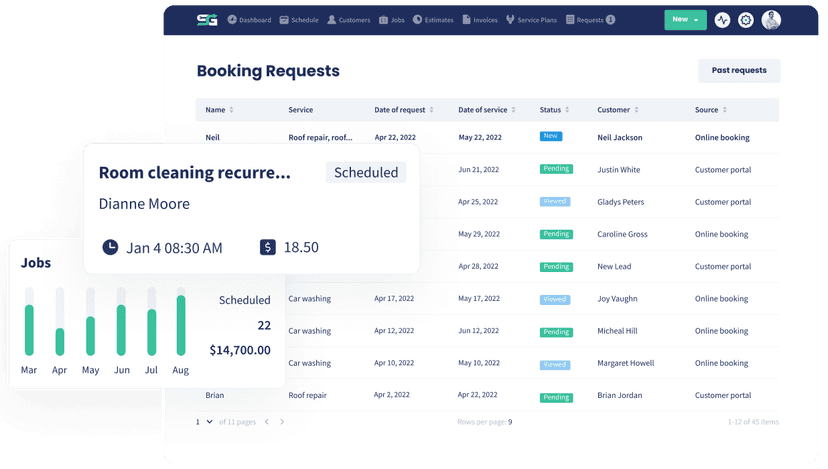
Task: Click the Invoices document icon
Action: [x=466, y=20]
